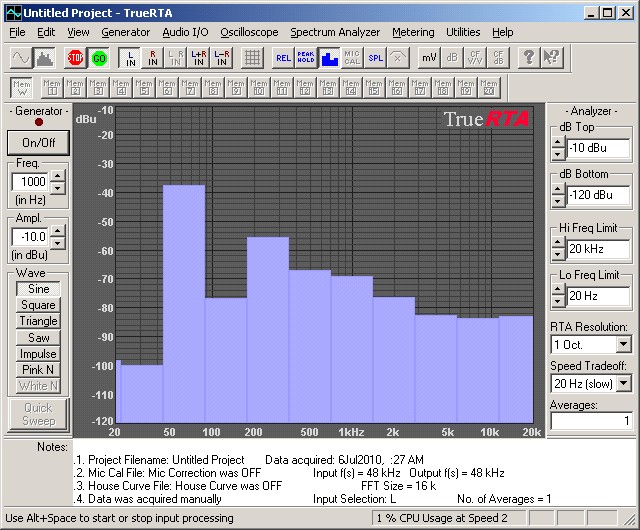Image resolution: width=640 pixels, height=530 pixels.
Task: Toggle the grid display icon
Action: point(253,57)
